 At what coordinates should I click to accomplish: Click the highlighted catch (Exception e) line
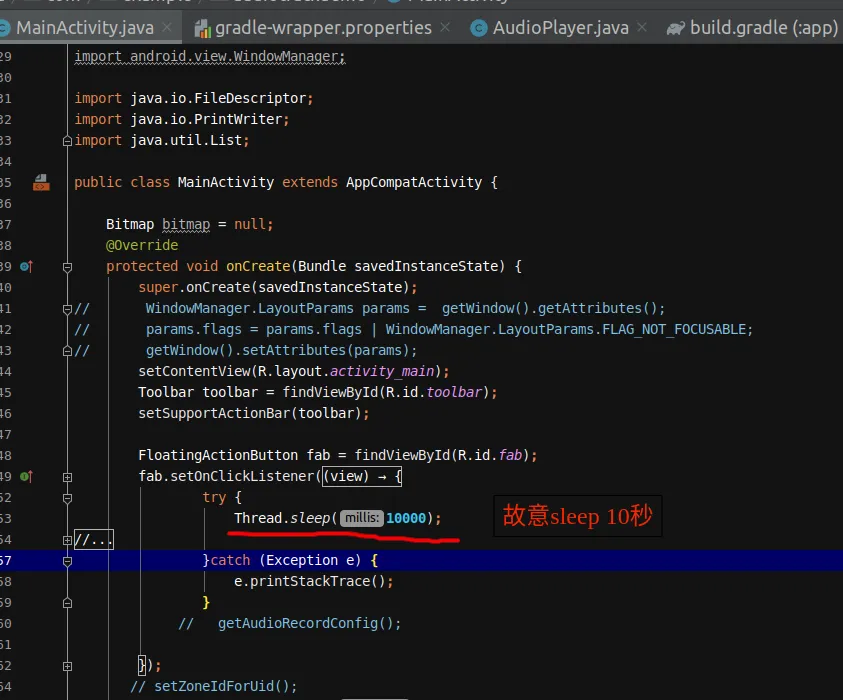422,560
